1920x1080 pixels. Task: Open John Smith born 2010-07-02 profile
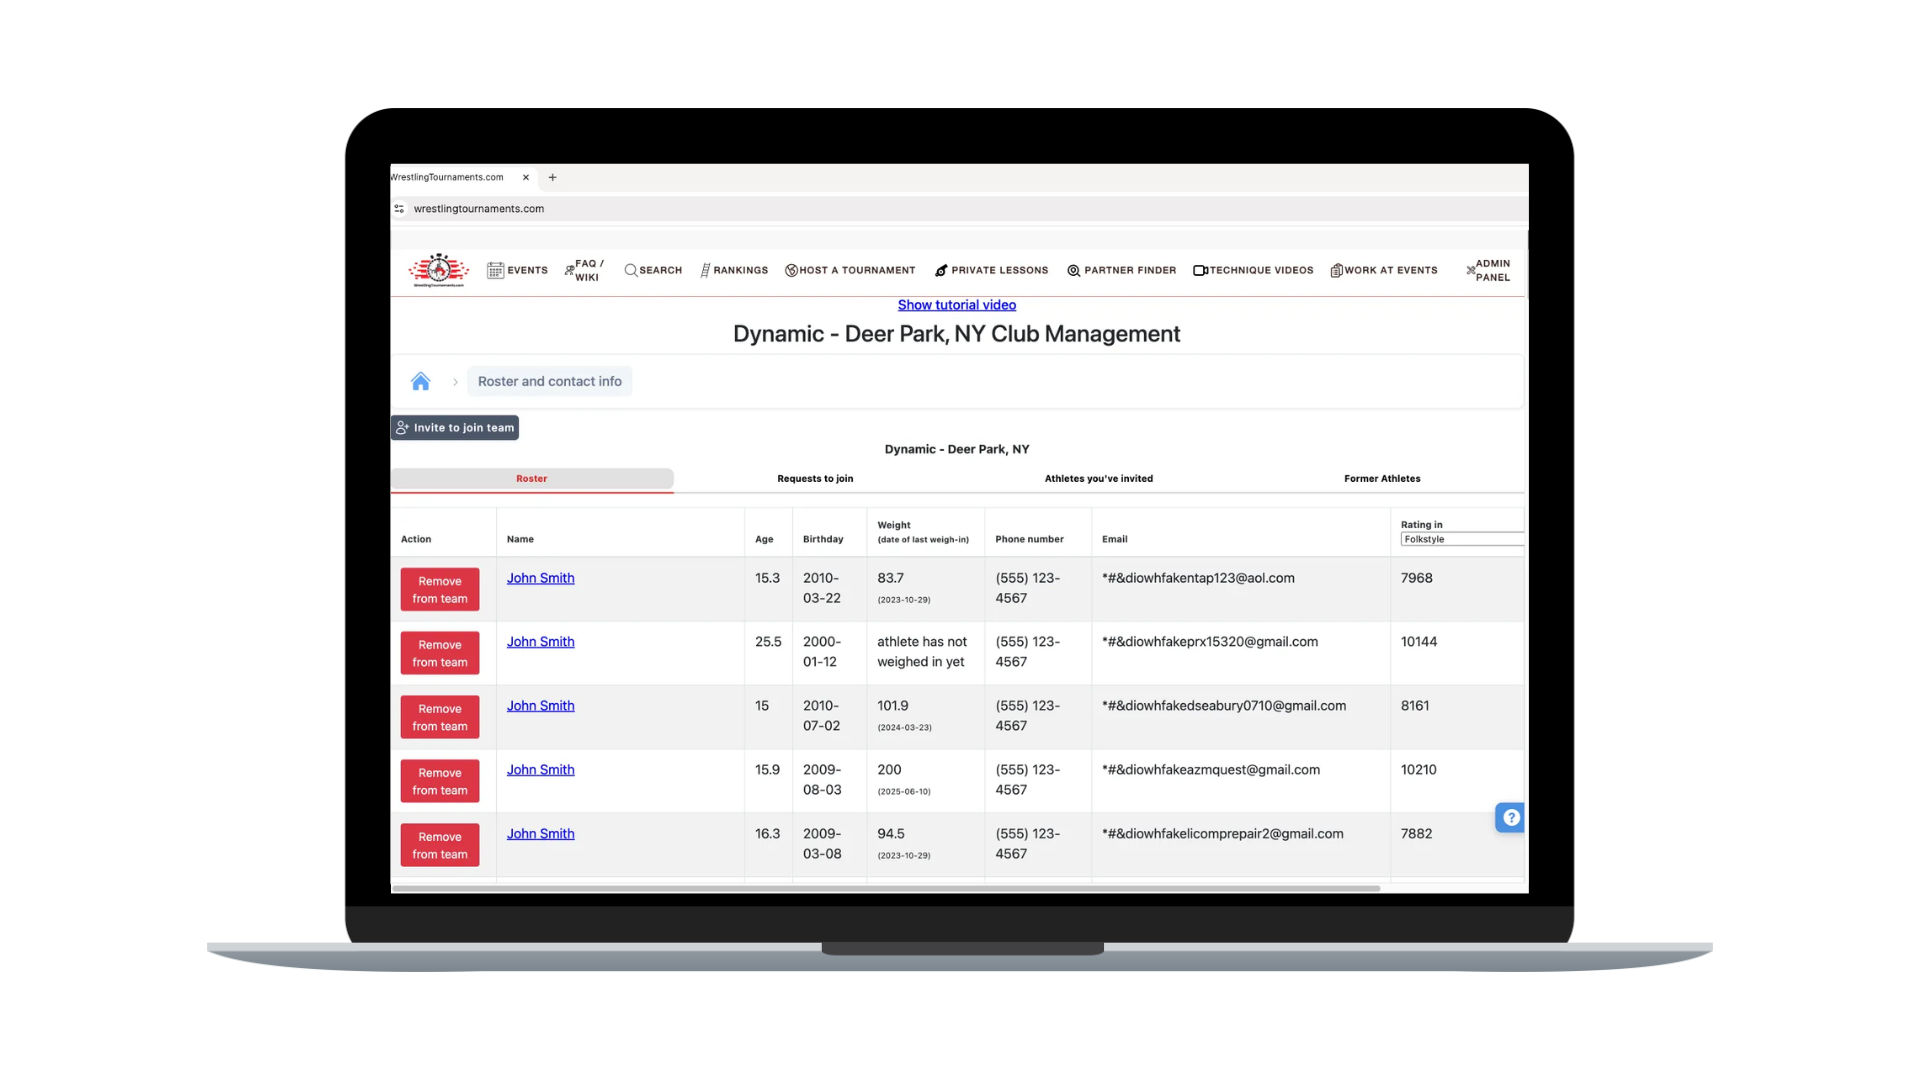pos(540,706)
